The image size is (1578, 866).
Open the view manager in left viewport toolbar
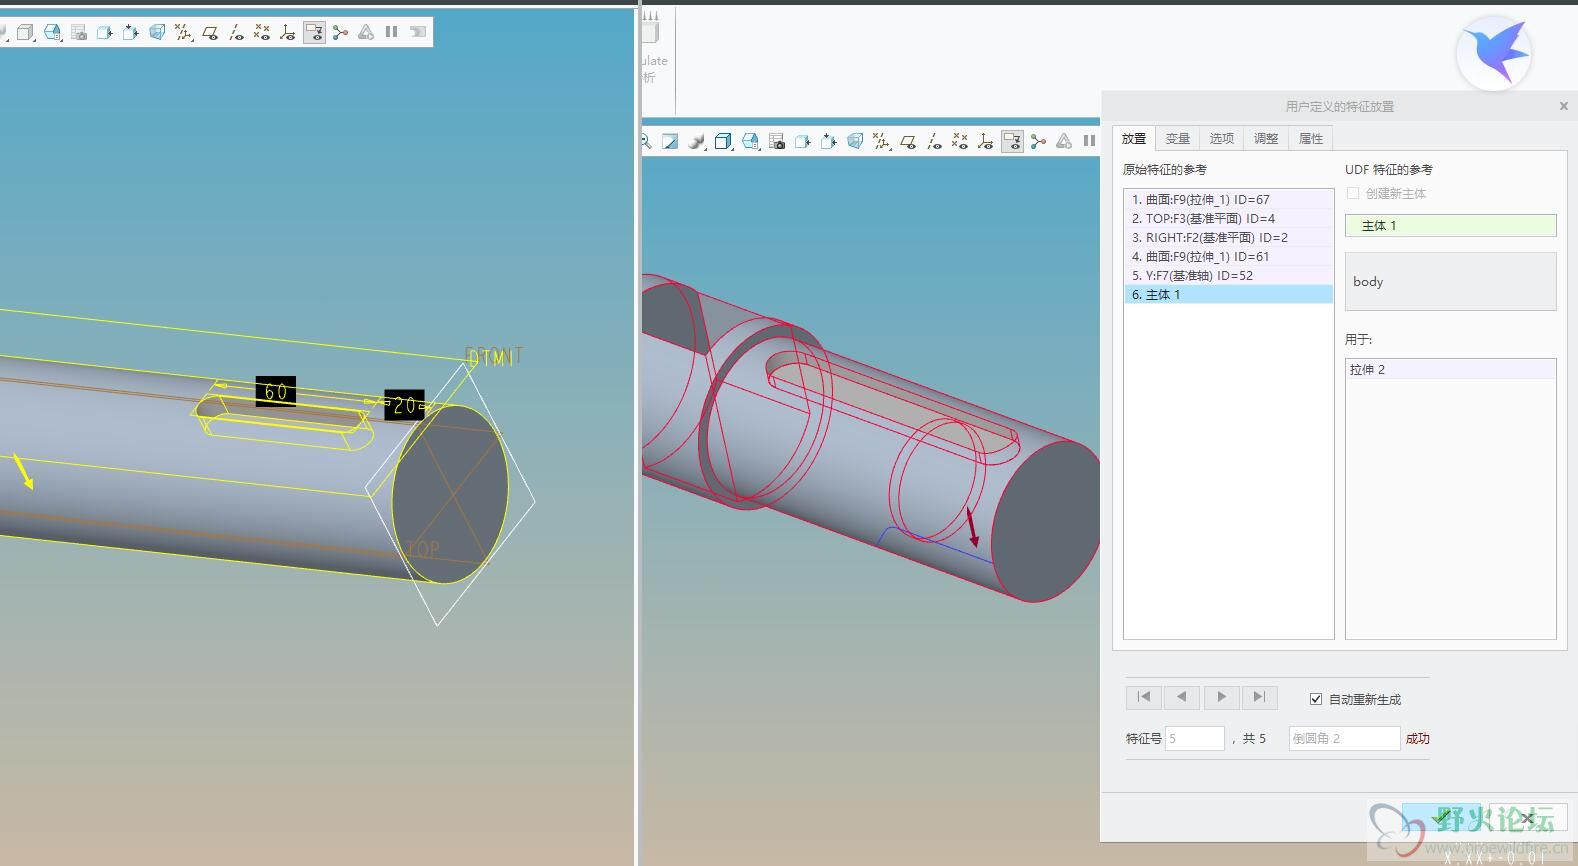79,32
